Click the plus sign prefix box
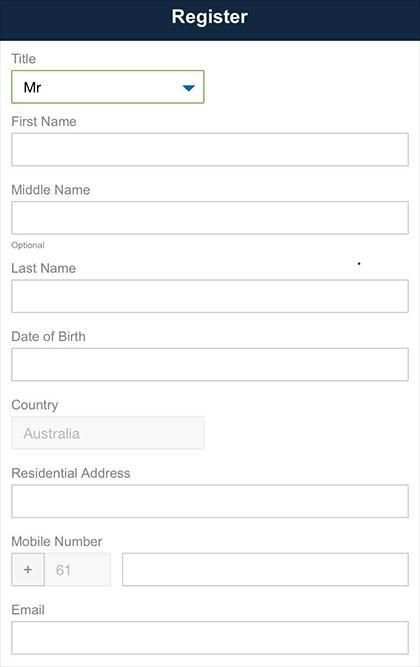 (x=28, y=570)
